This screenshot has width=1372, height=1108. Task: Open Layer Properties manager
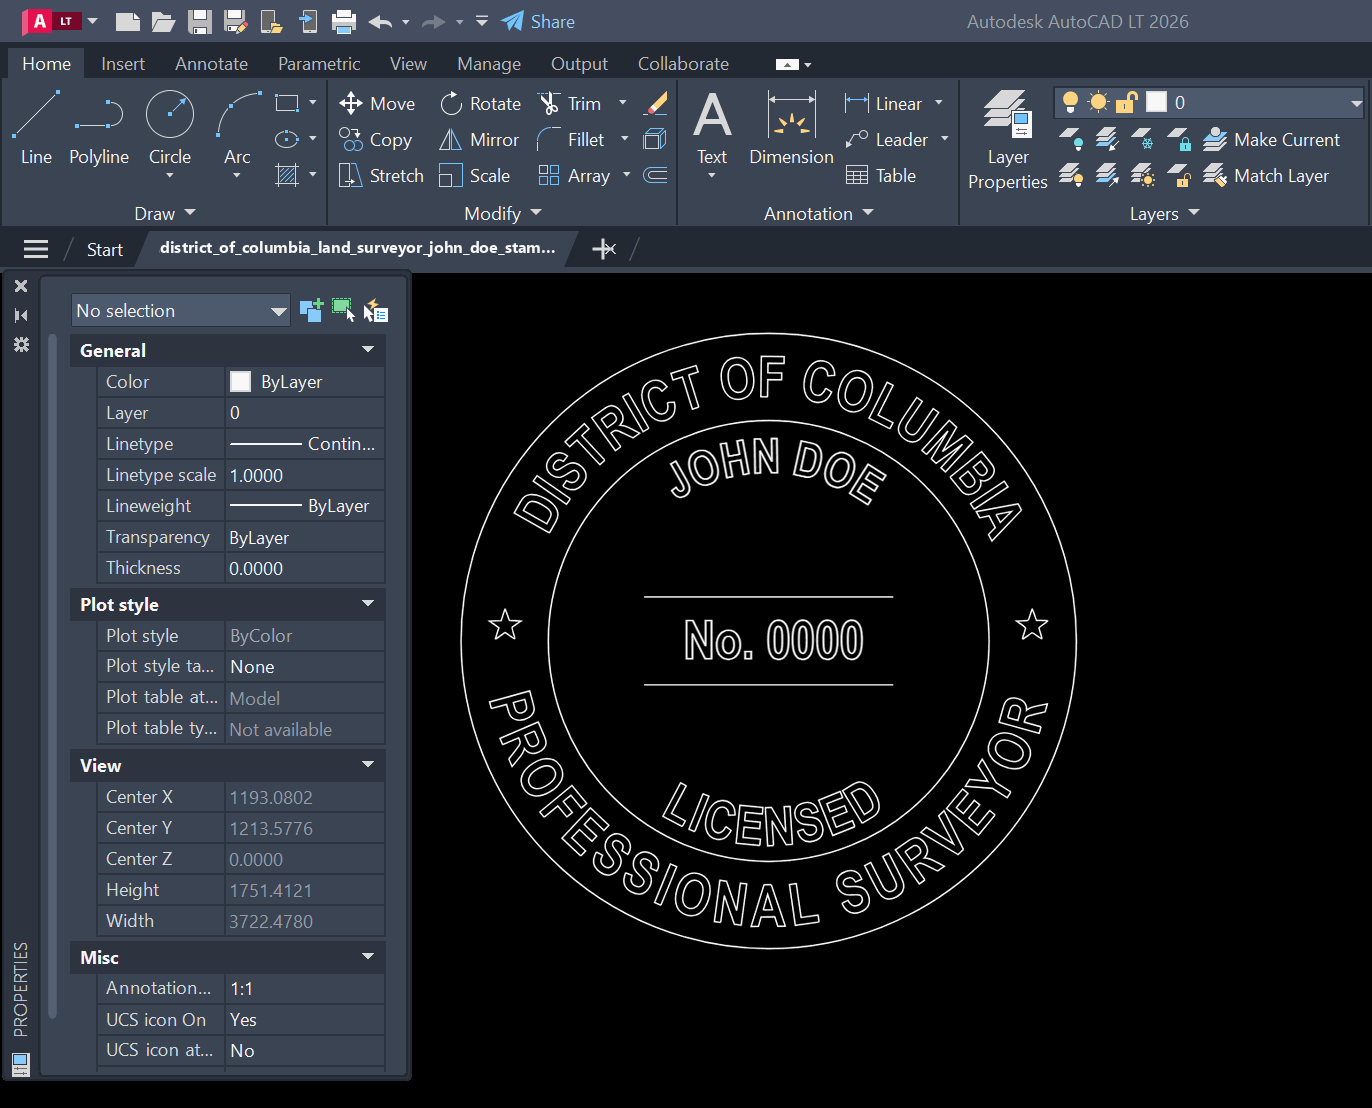click(x=1008, y=139)
